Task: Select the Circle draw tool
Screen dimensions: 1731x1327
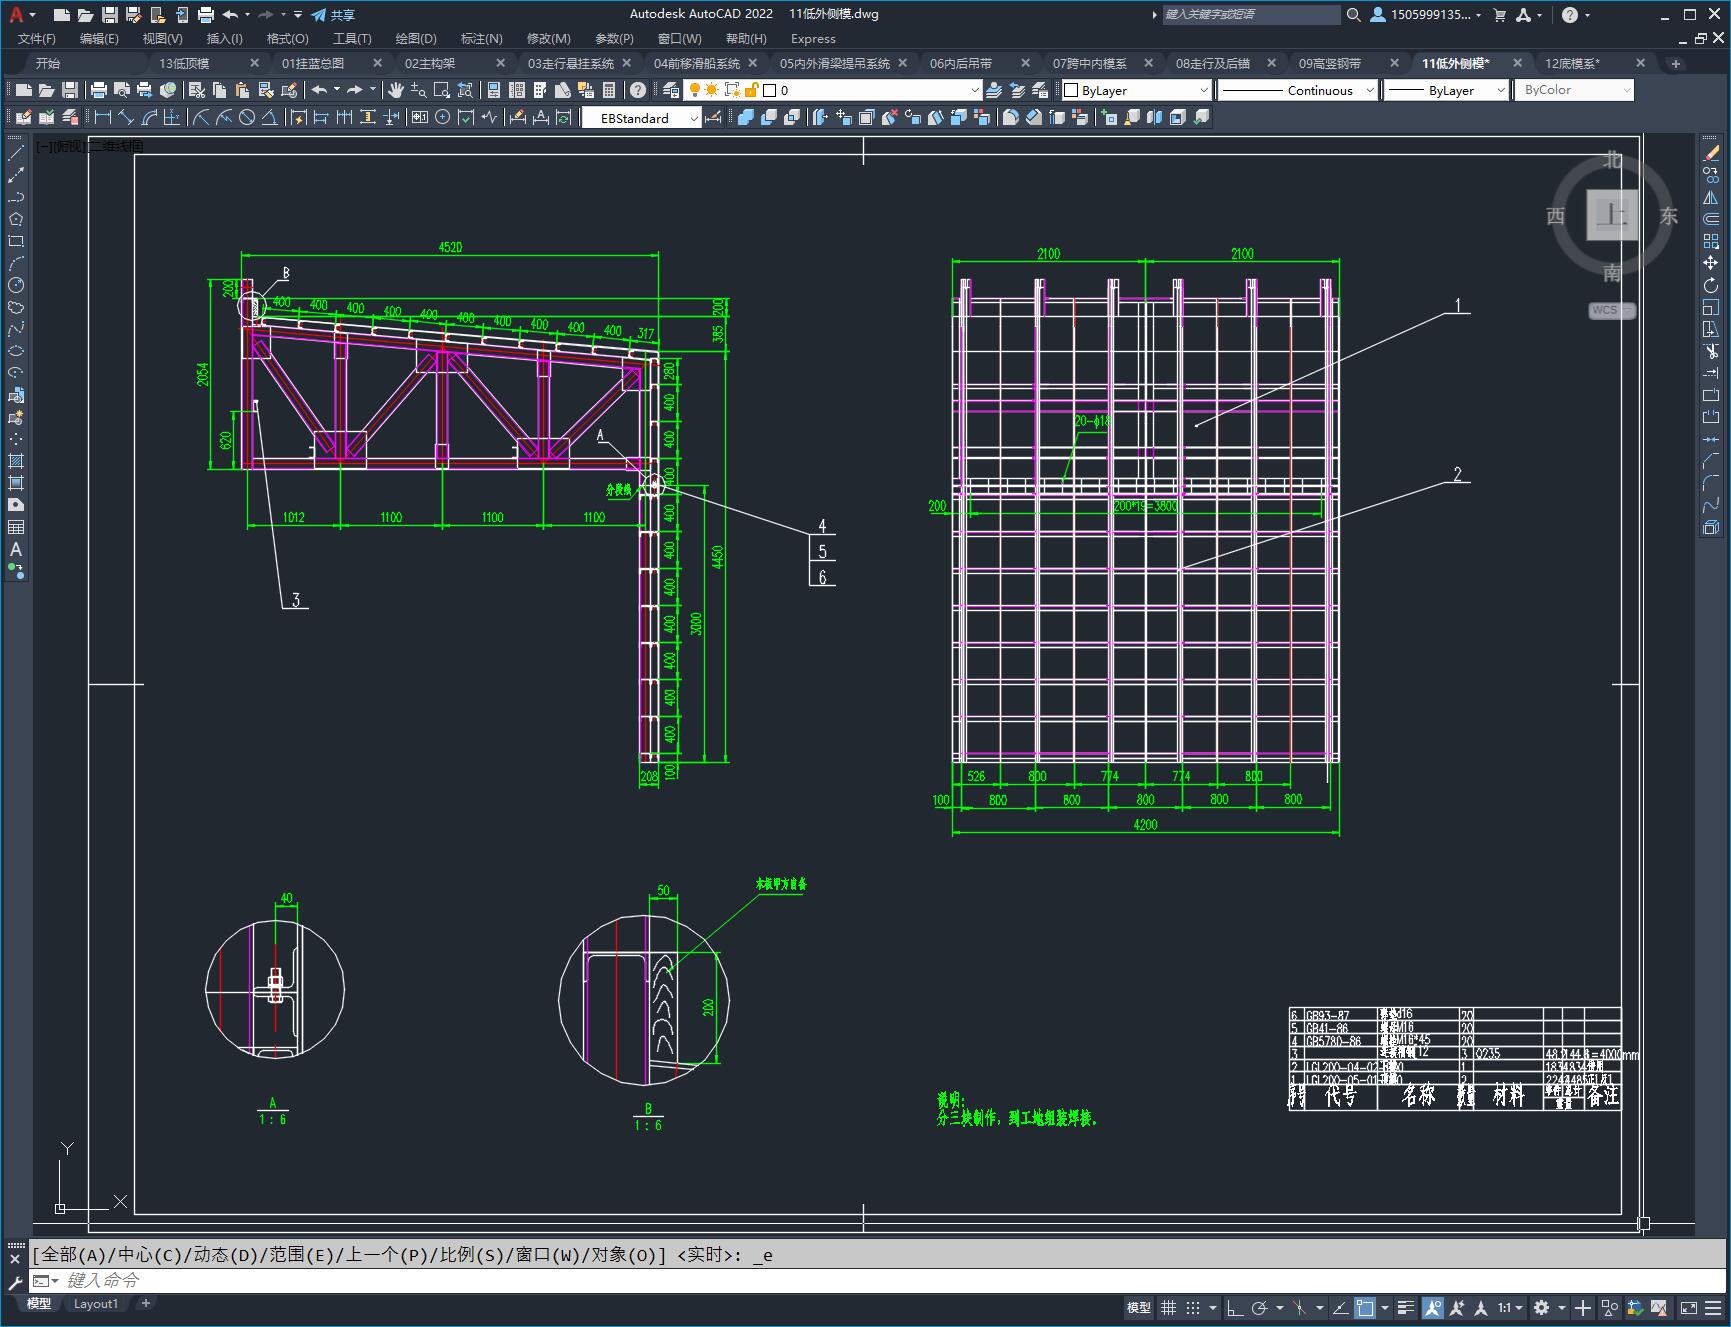Action: (x=16, y=285)
